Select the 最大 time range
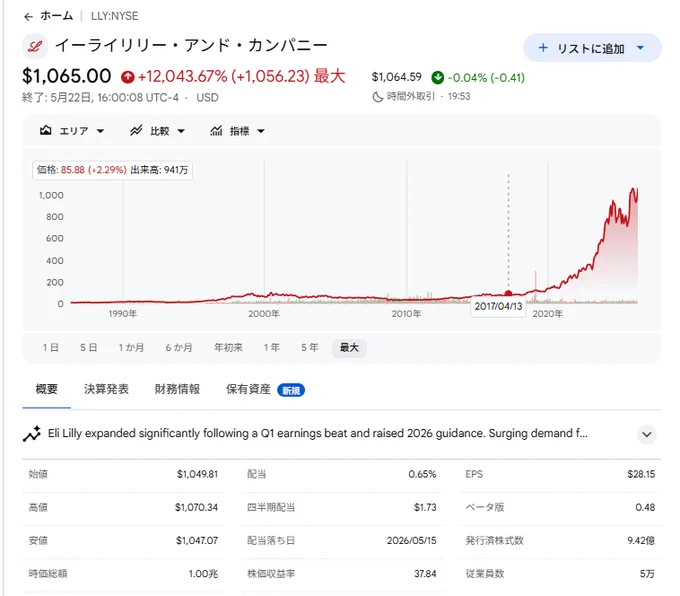 [x=349, y=347]
